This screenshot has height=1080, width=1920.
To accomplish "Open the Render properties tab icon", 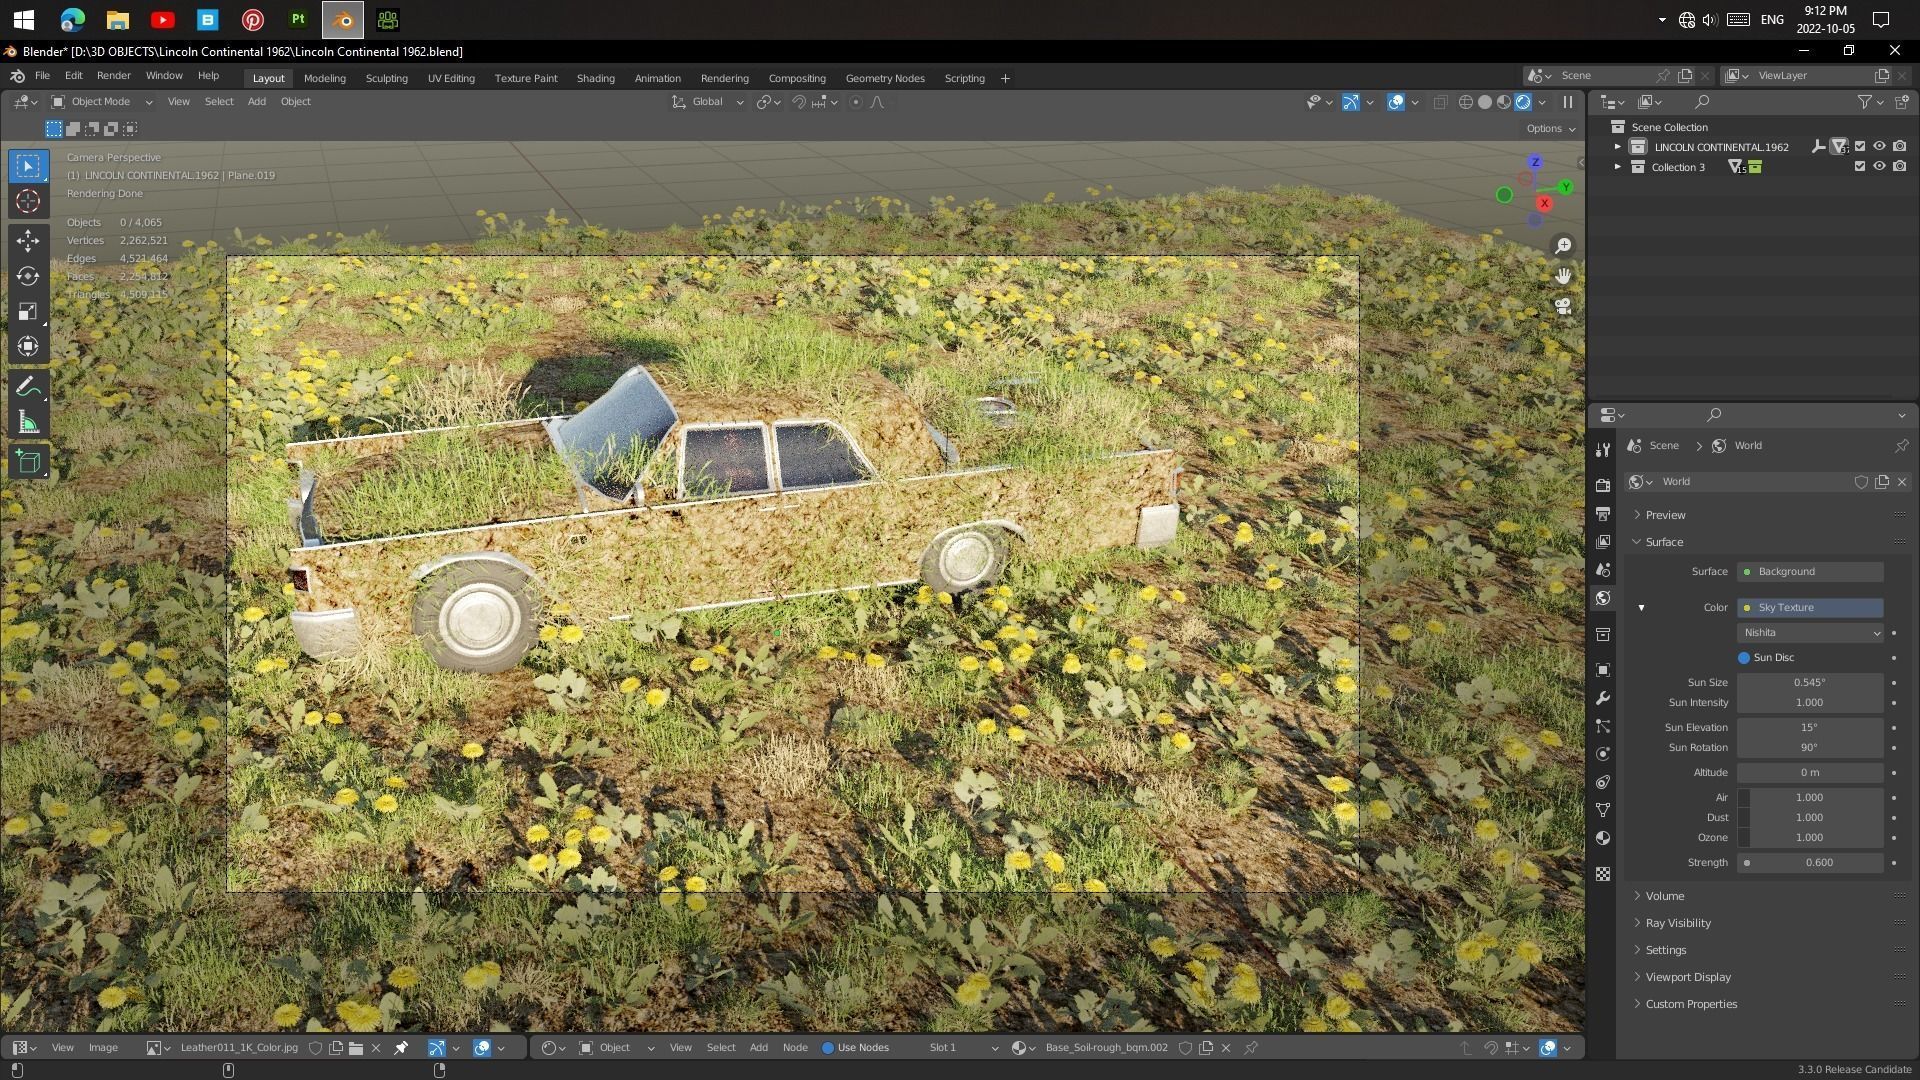I will (x=1603, y=485).
